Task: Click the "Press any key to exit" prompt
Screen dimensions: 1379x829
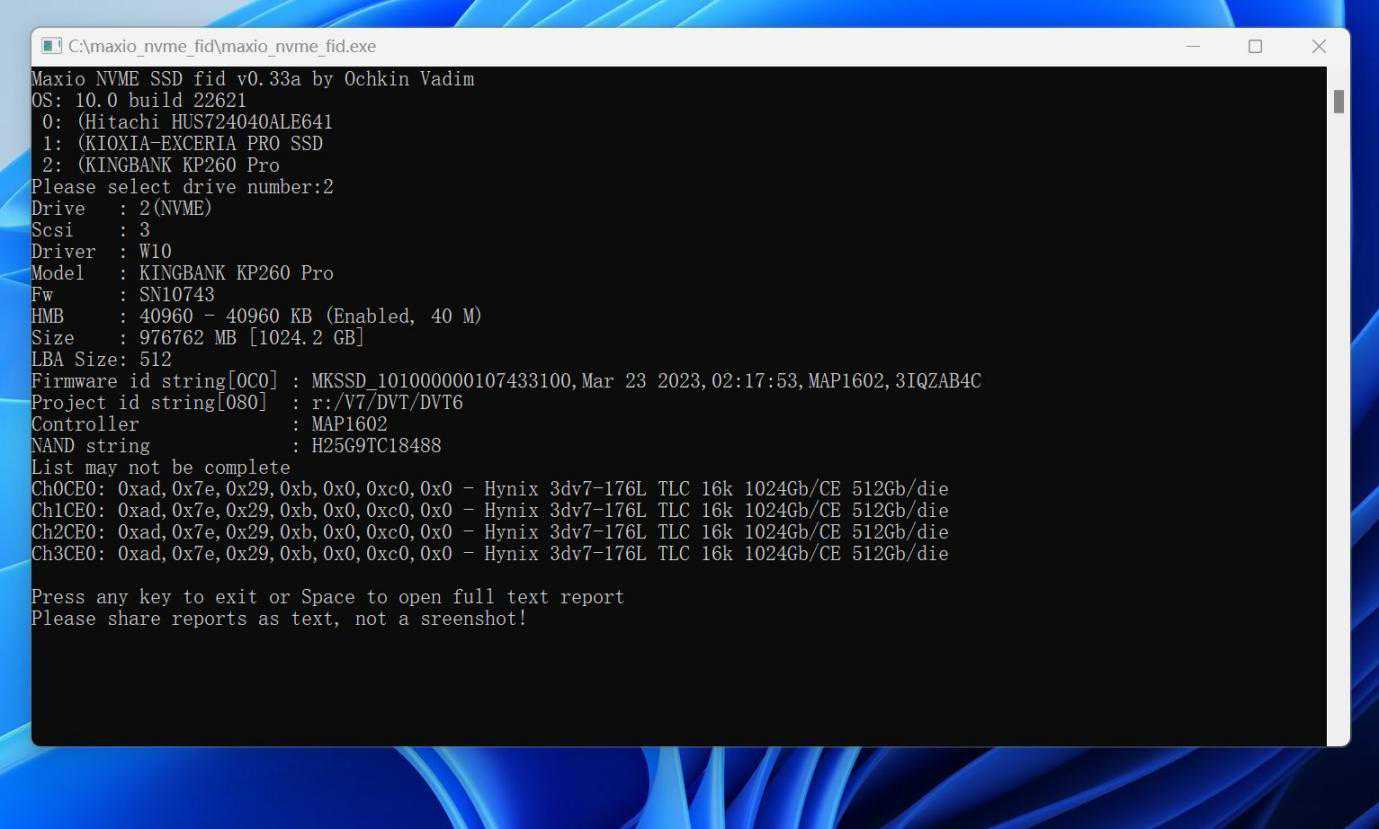Action: (x=327, y=597)
